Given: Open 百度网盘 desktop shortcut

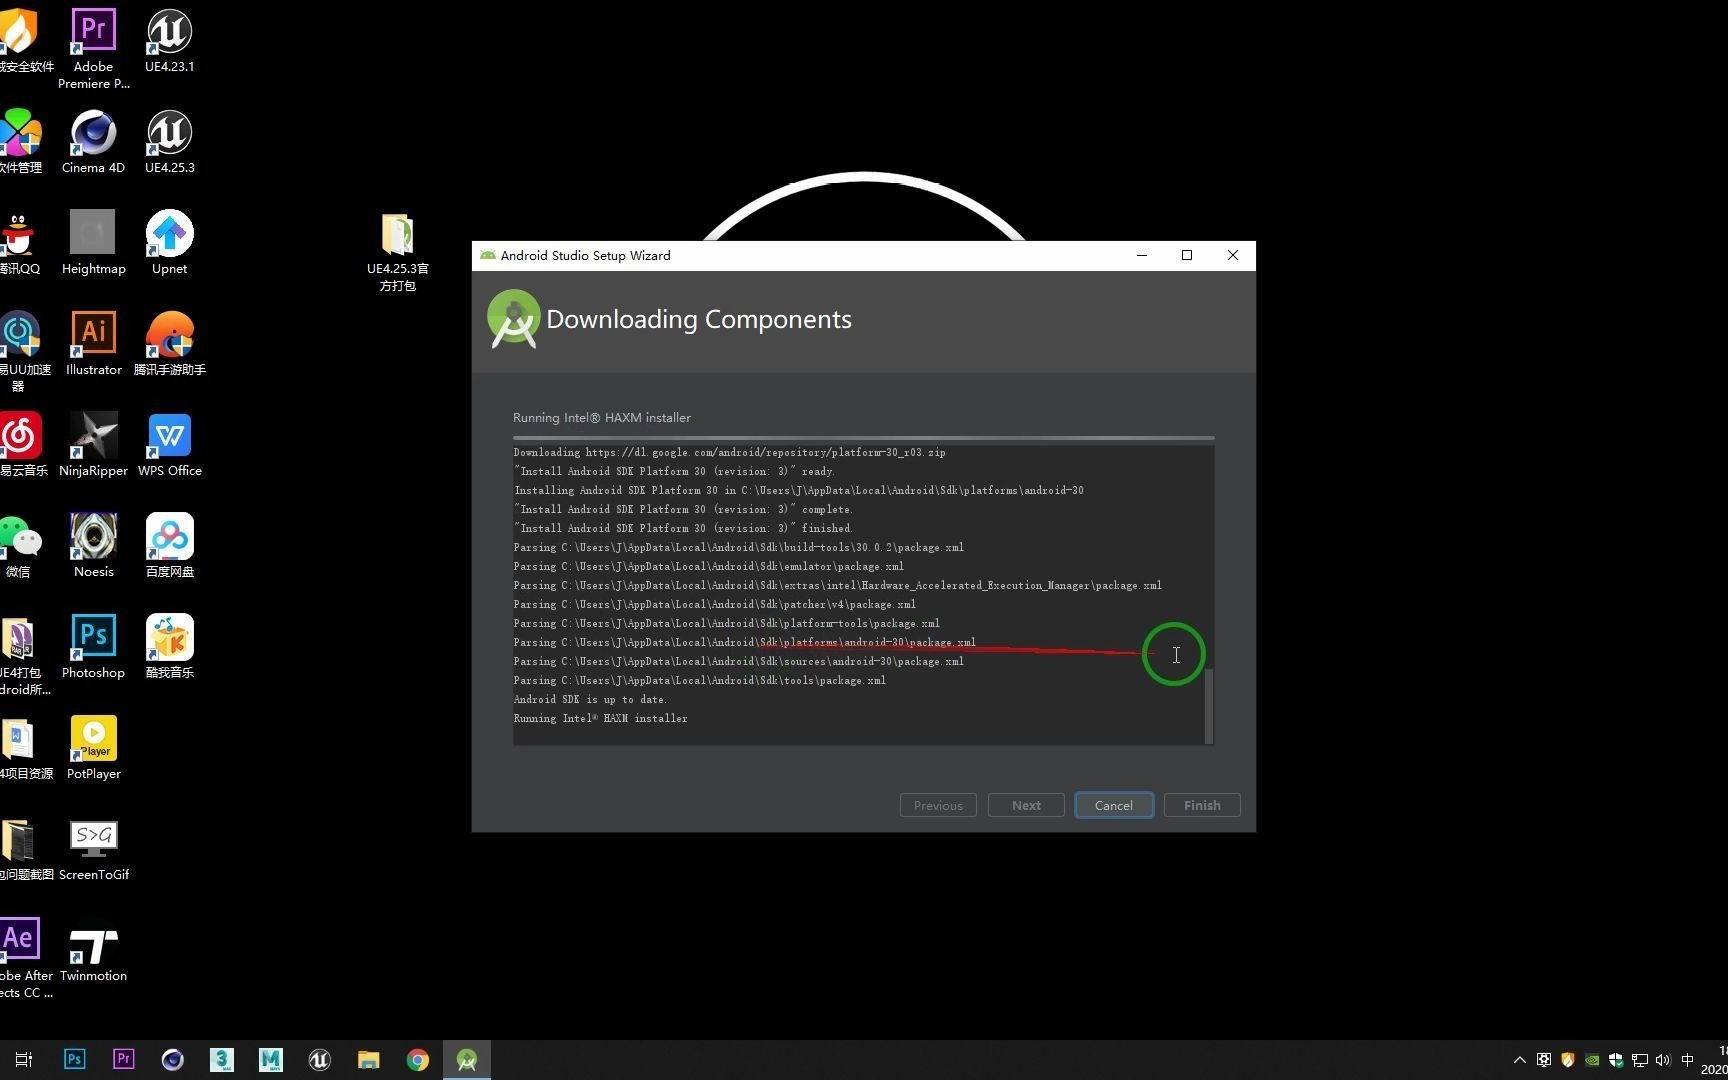Looking at the screenshot, I should 169,545.
